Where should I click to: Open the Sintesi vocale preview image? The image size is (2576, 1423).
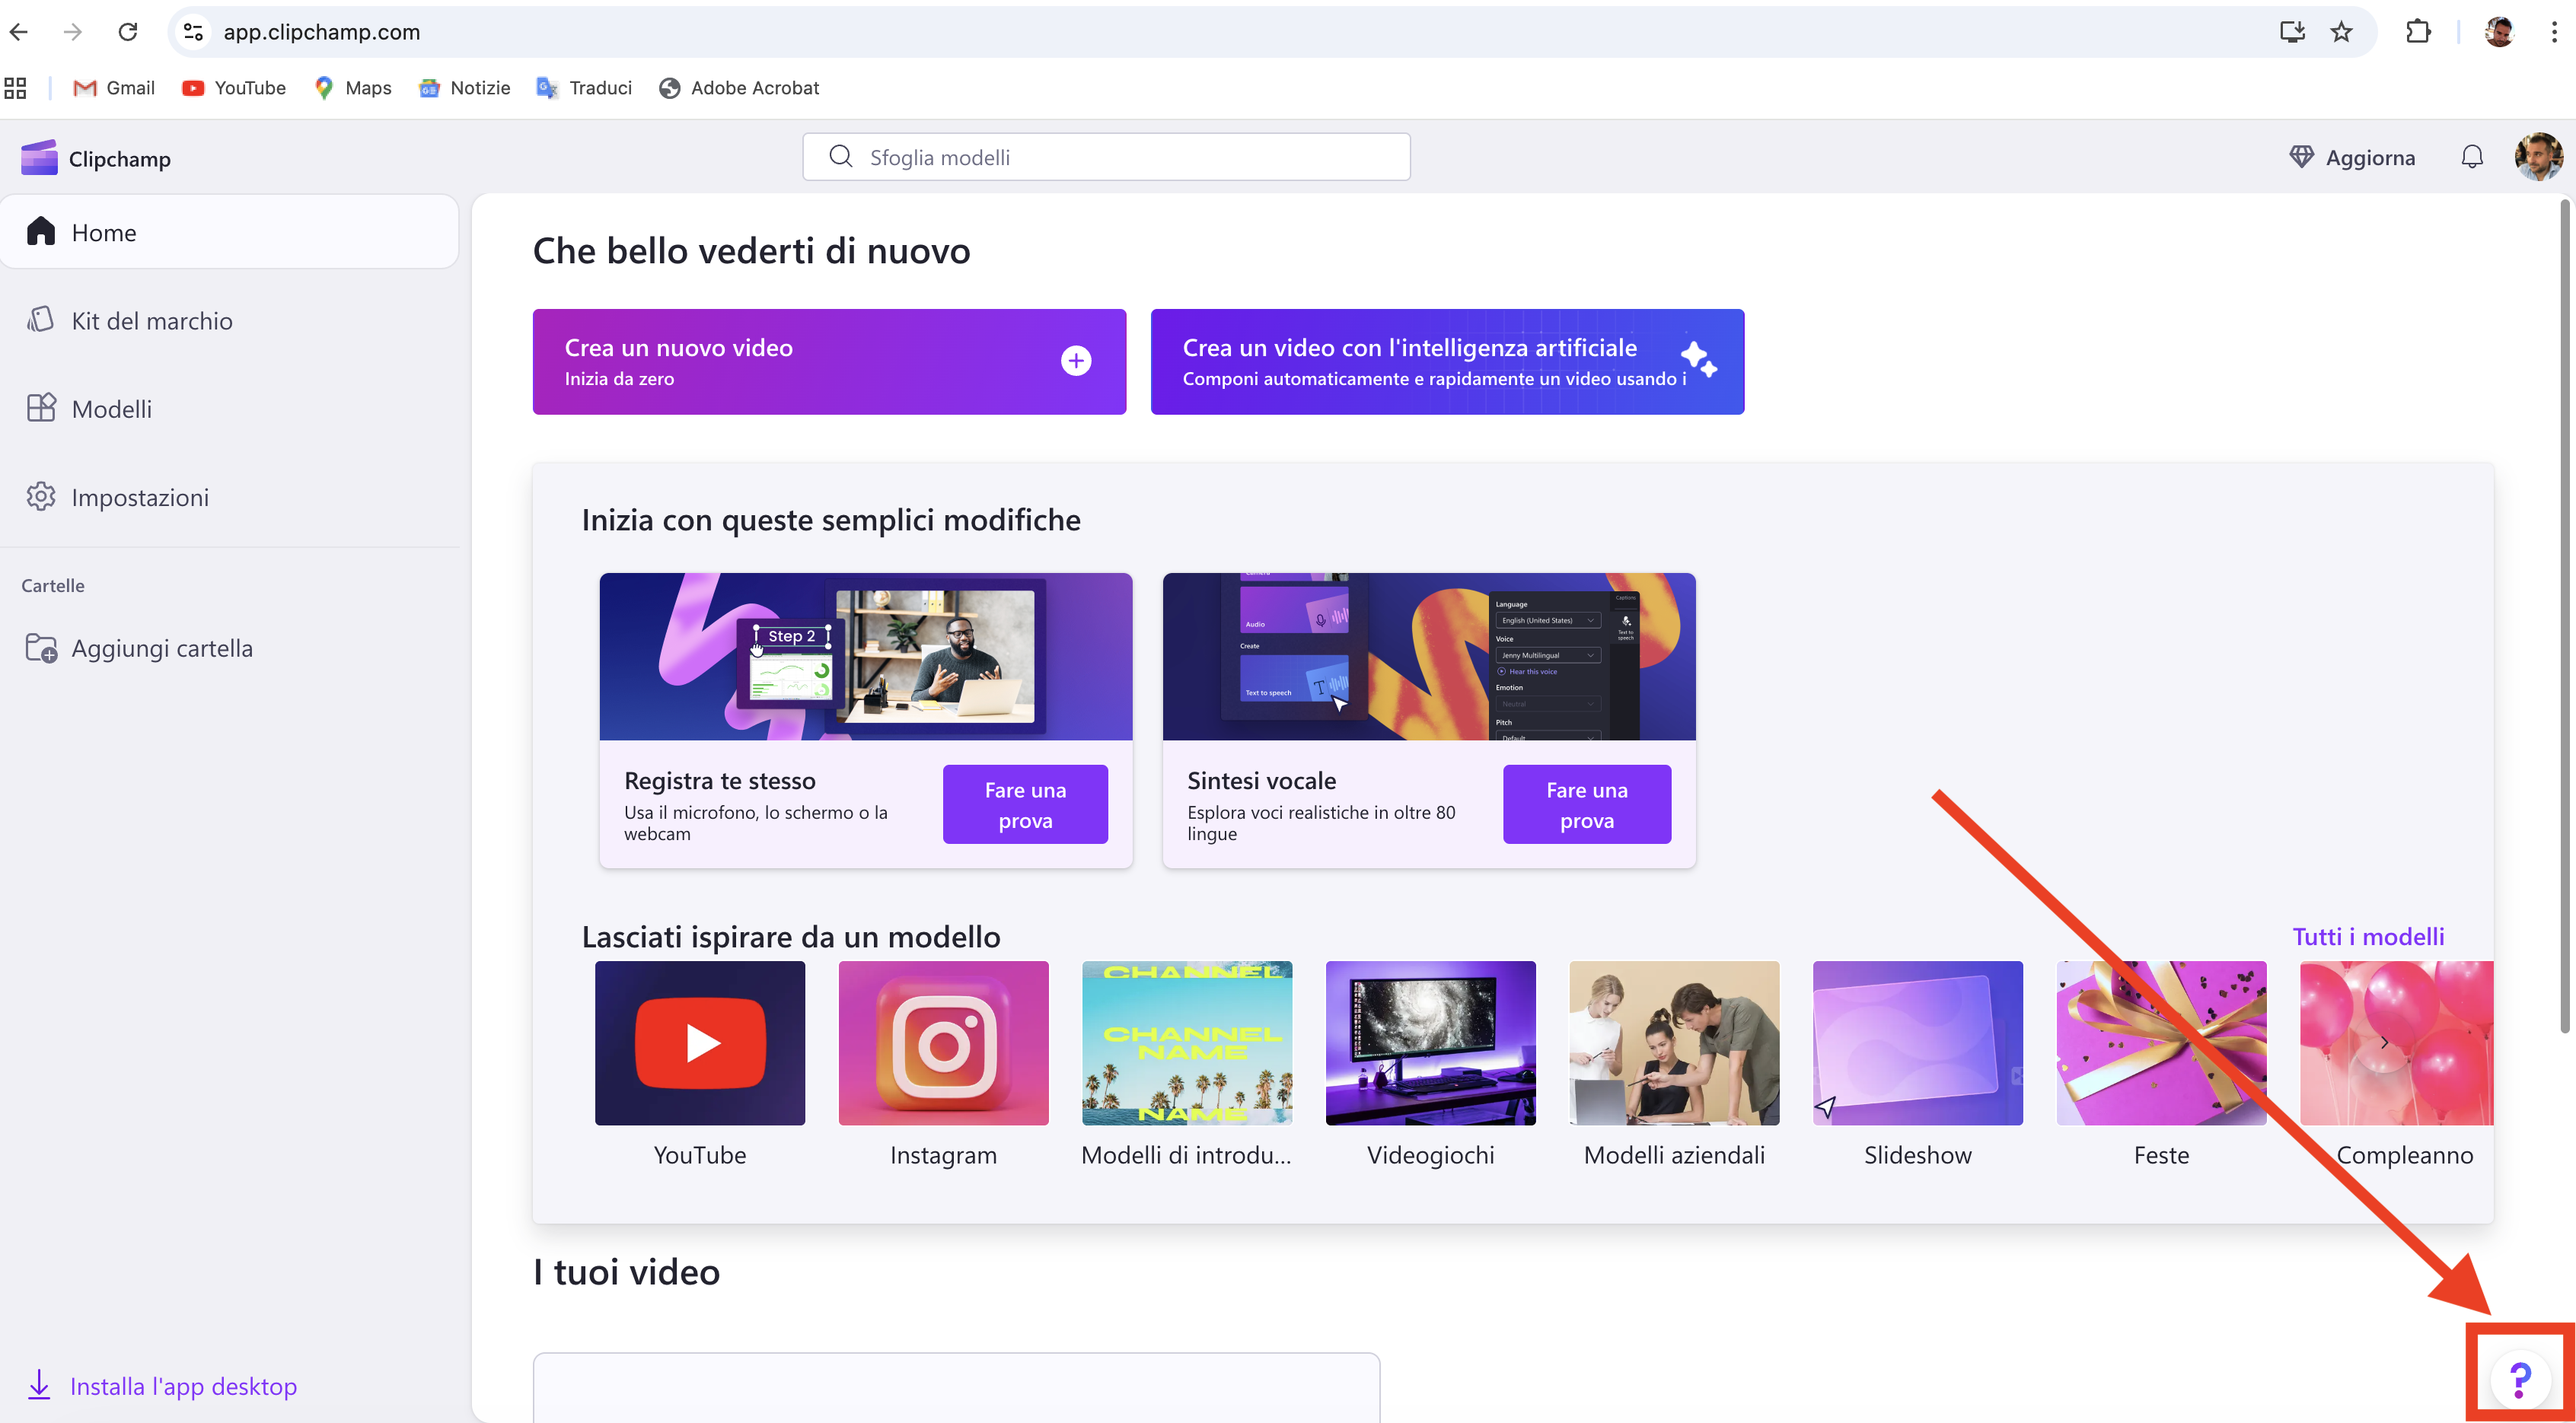click(x=1429, y=656)
